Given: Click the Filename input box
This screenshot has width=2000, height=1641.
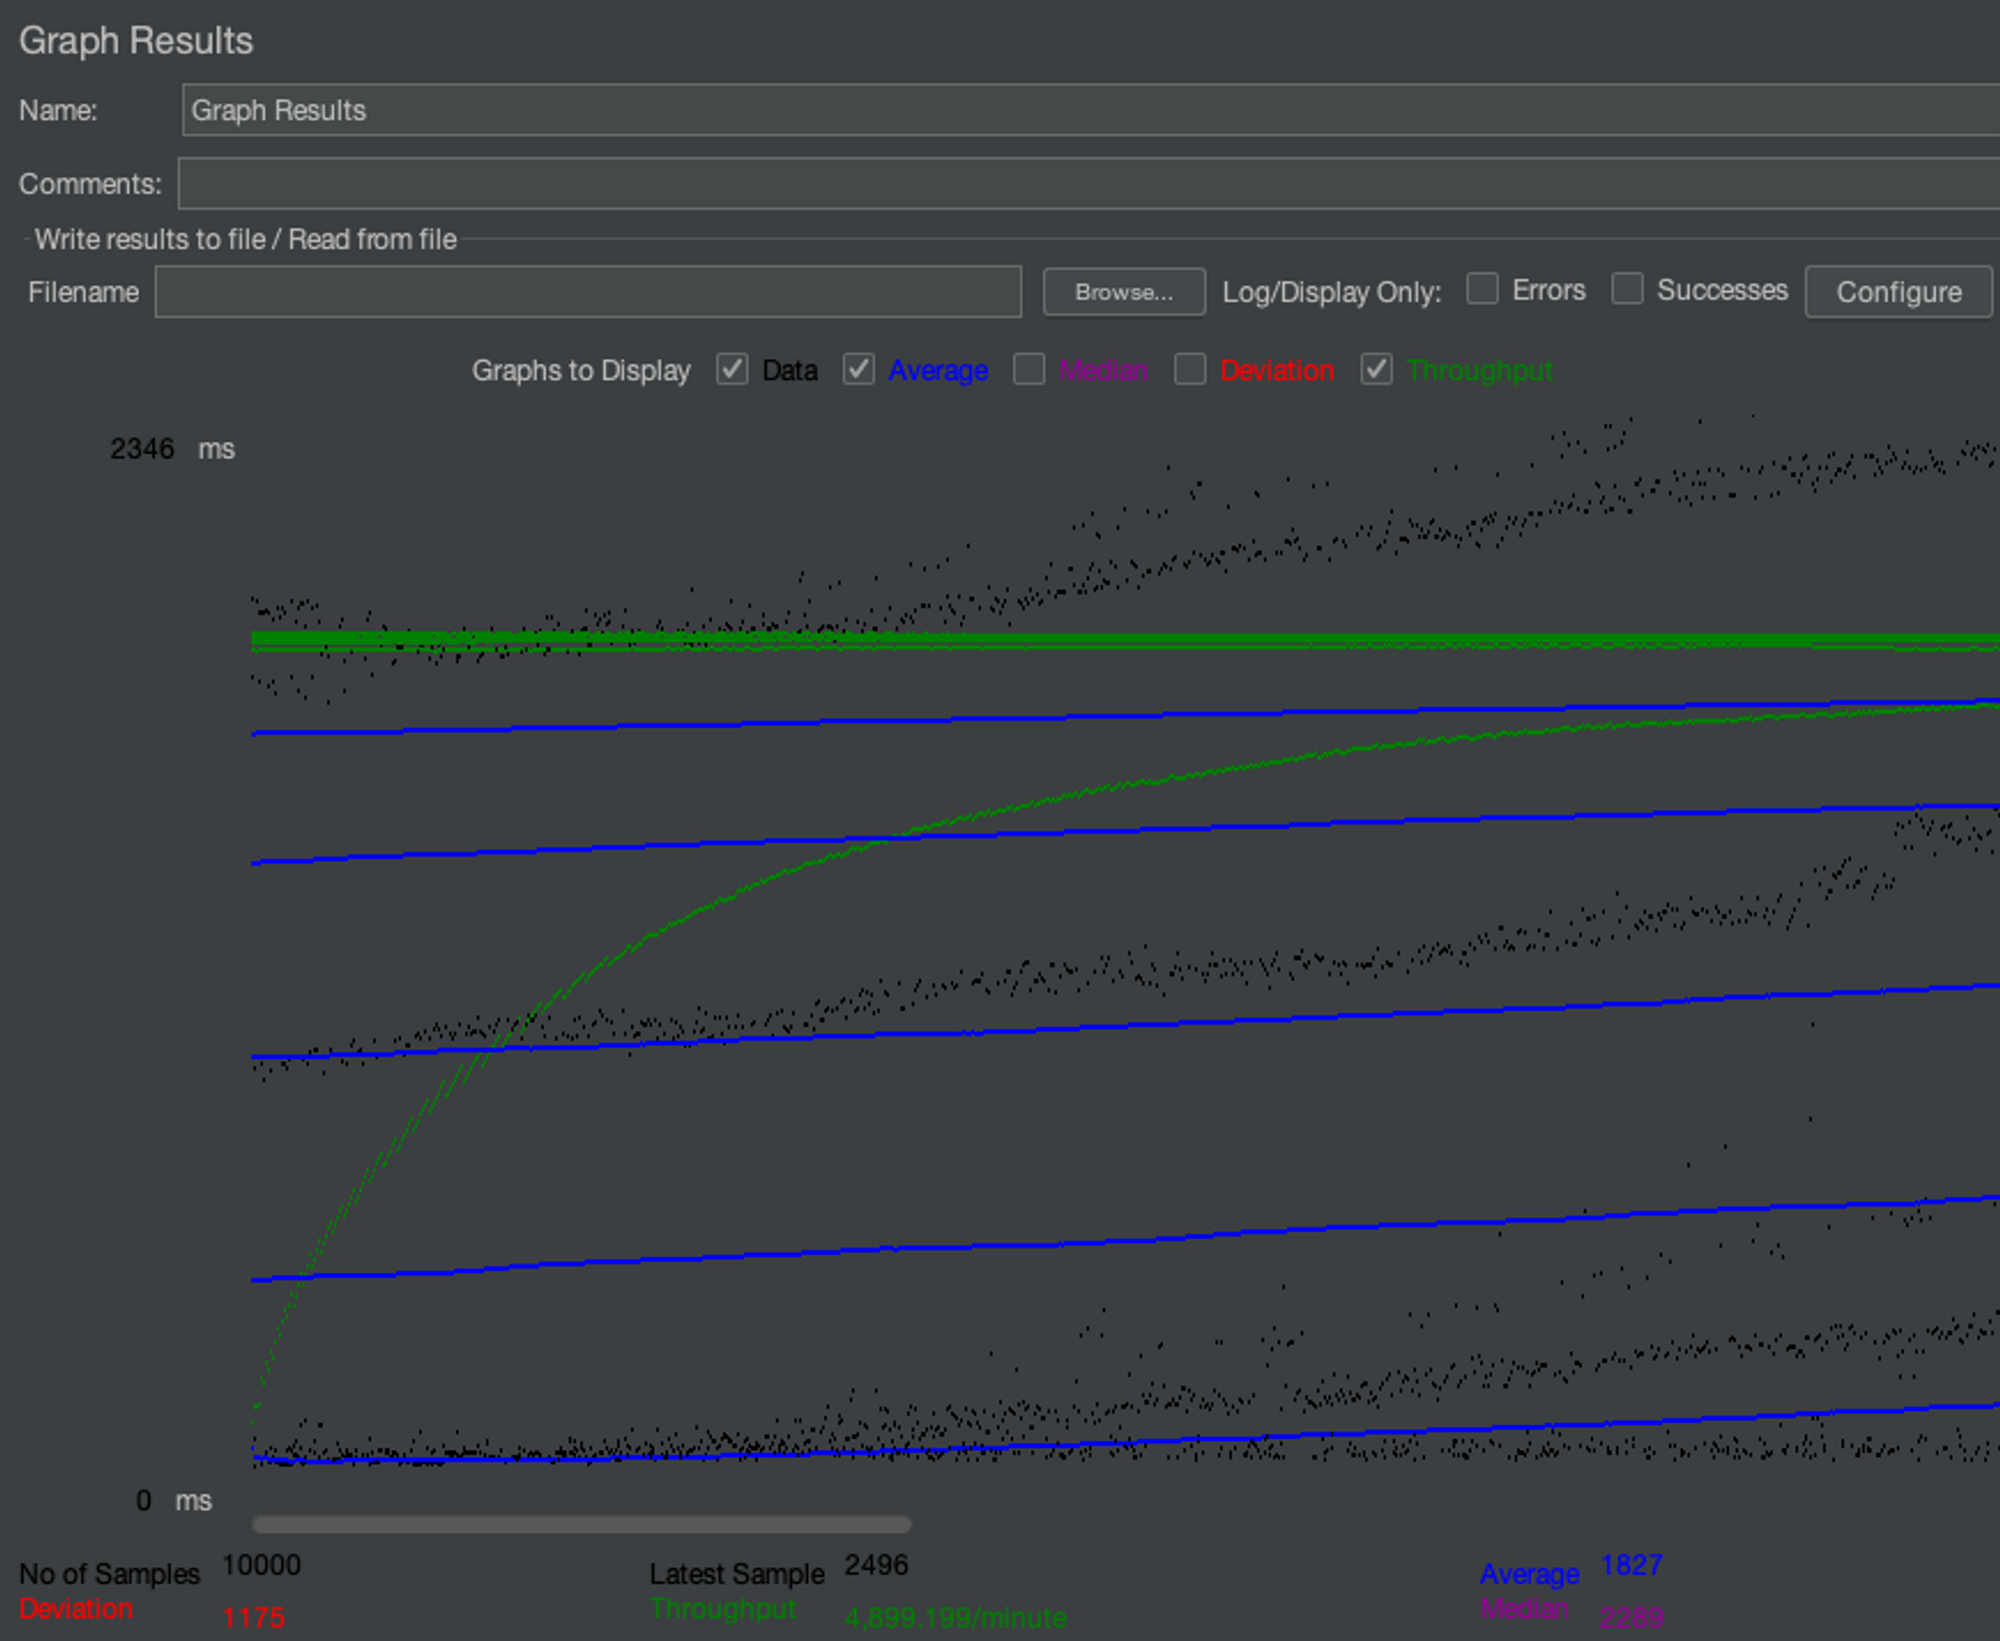Looking at the screenshot, I should point(588,292).
